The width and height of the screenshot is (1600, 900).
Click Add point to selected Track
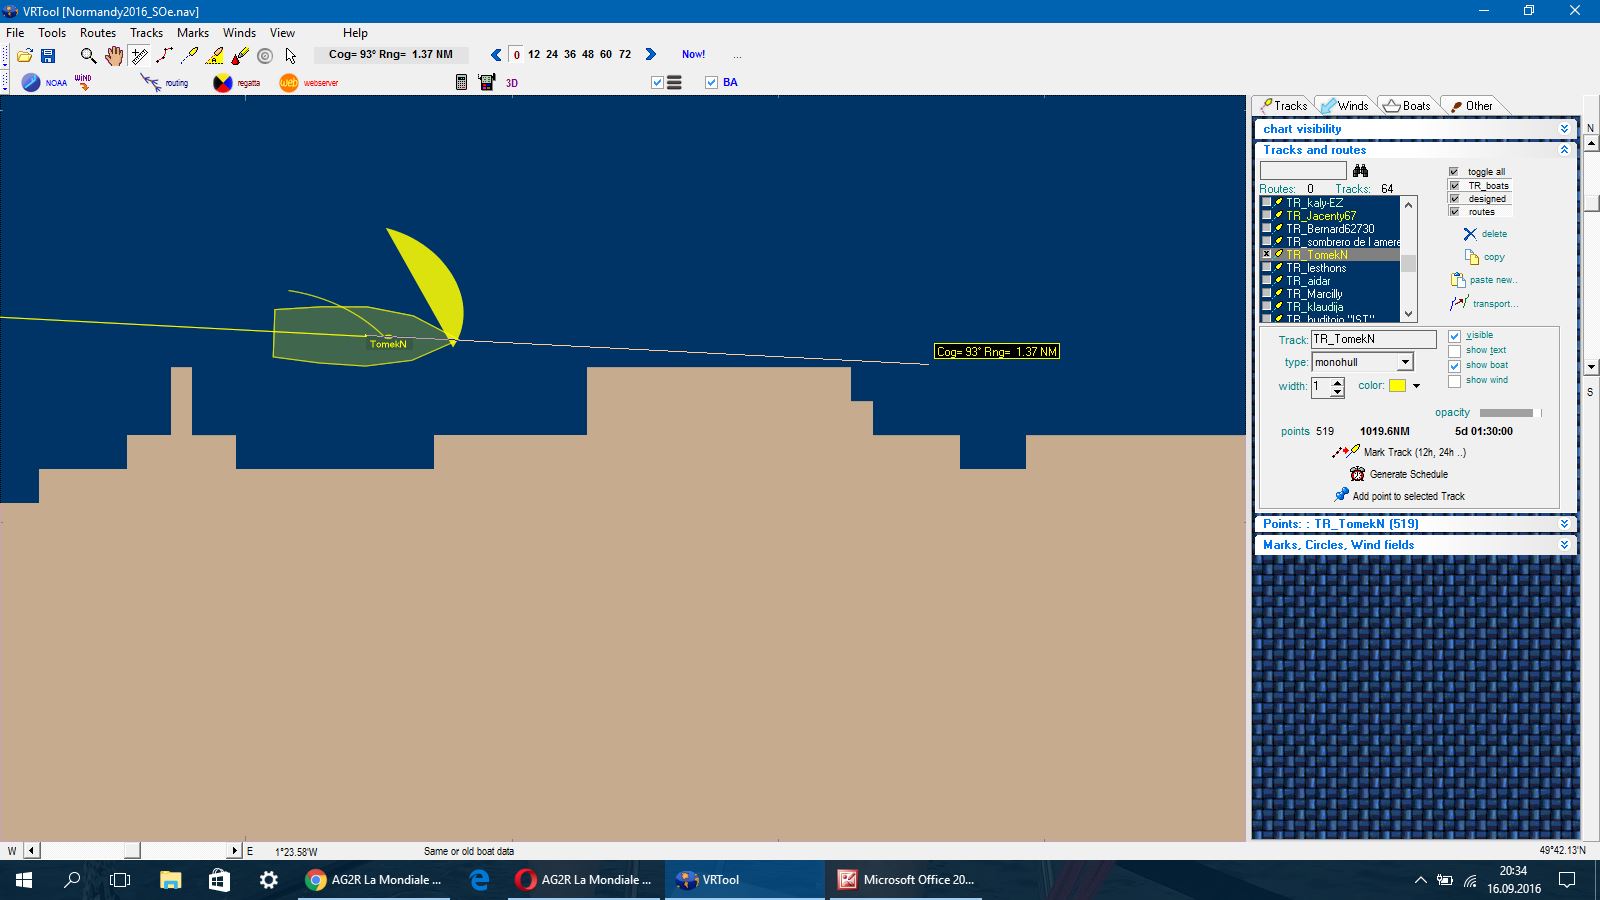[1400, 496]
